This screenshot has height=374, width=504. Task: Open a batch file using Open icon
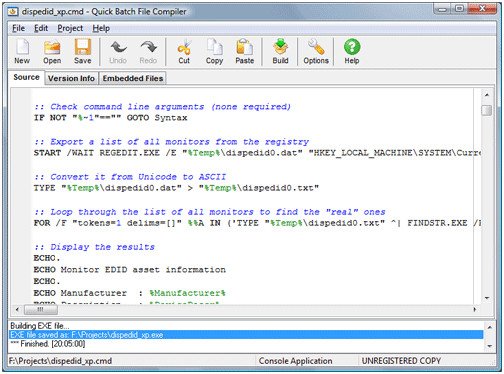coord(52,52)
